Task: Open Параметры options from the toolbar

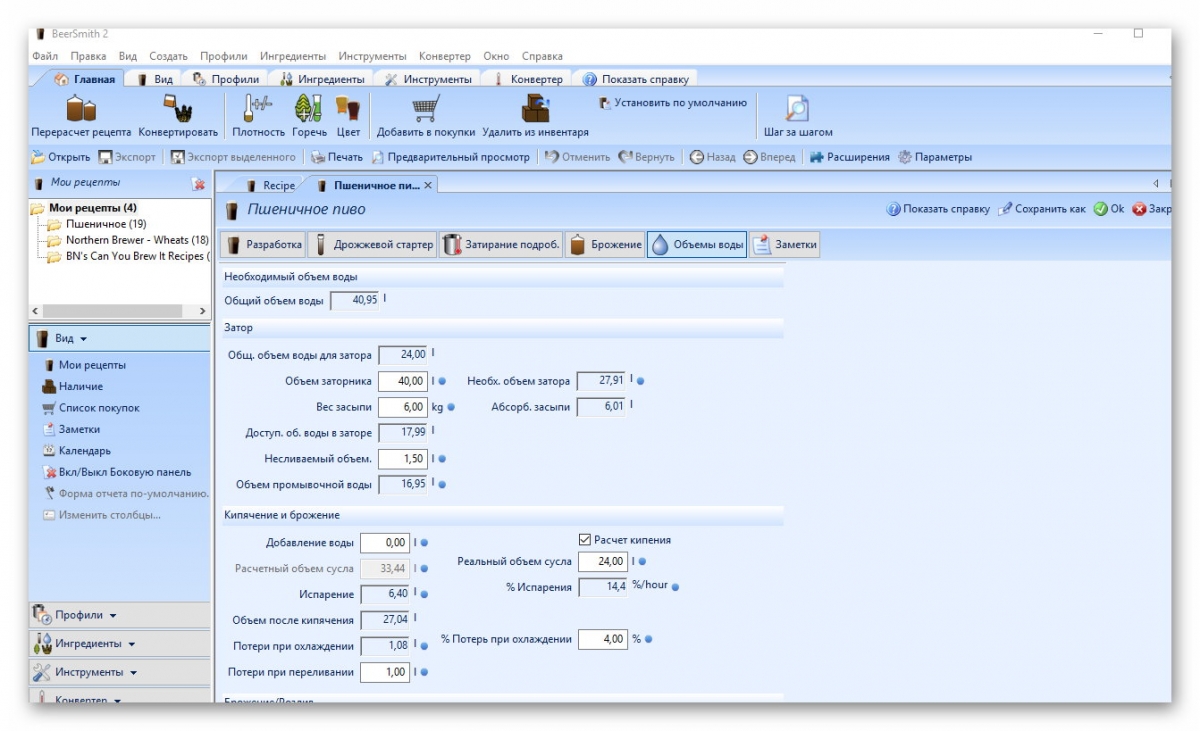Action: point(935,157)
